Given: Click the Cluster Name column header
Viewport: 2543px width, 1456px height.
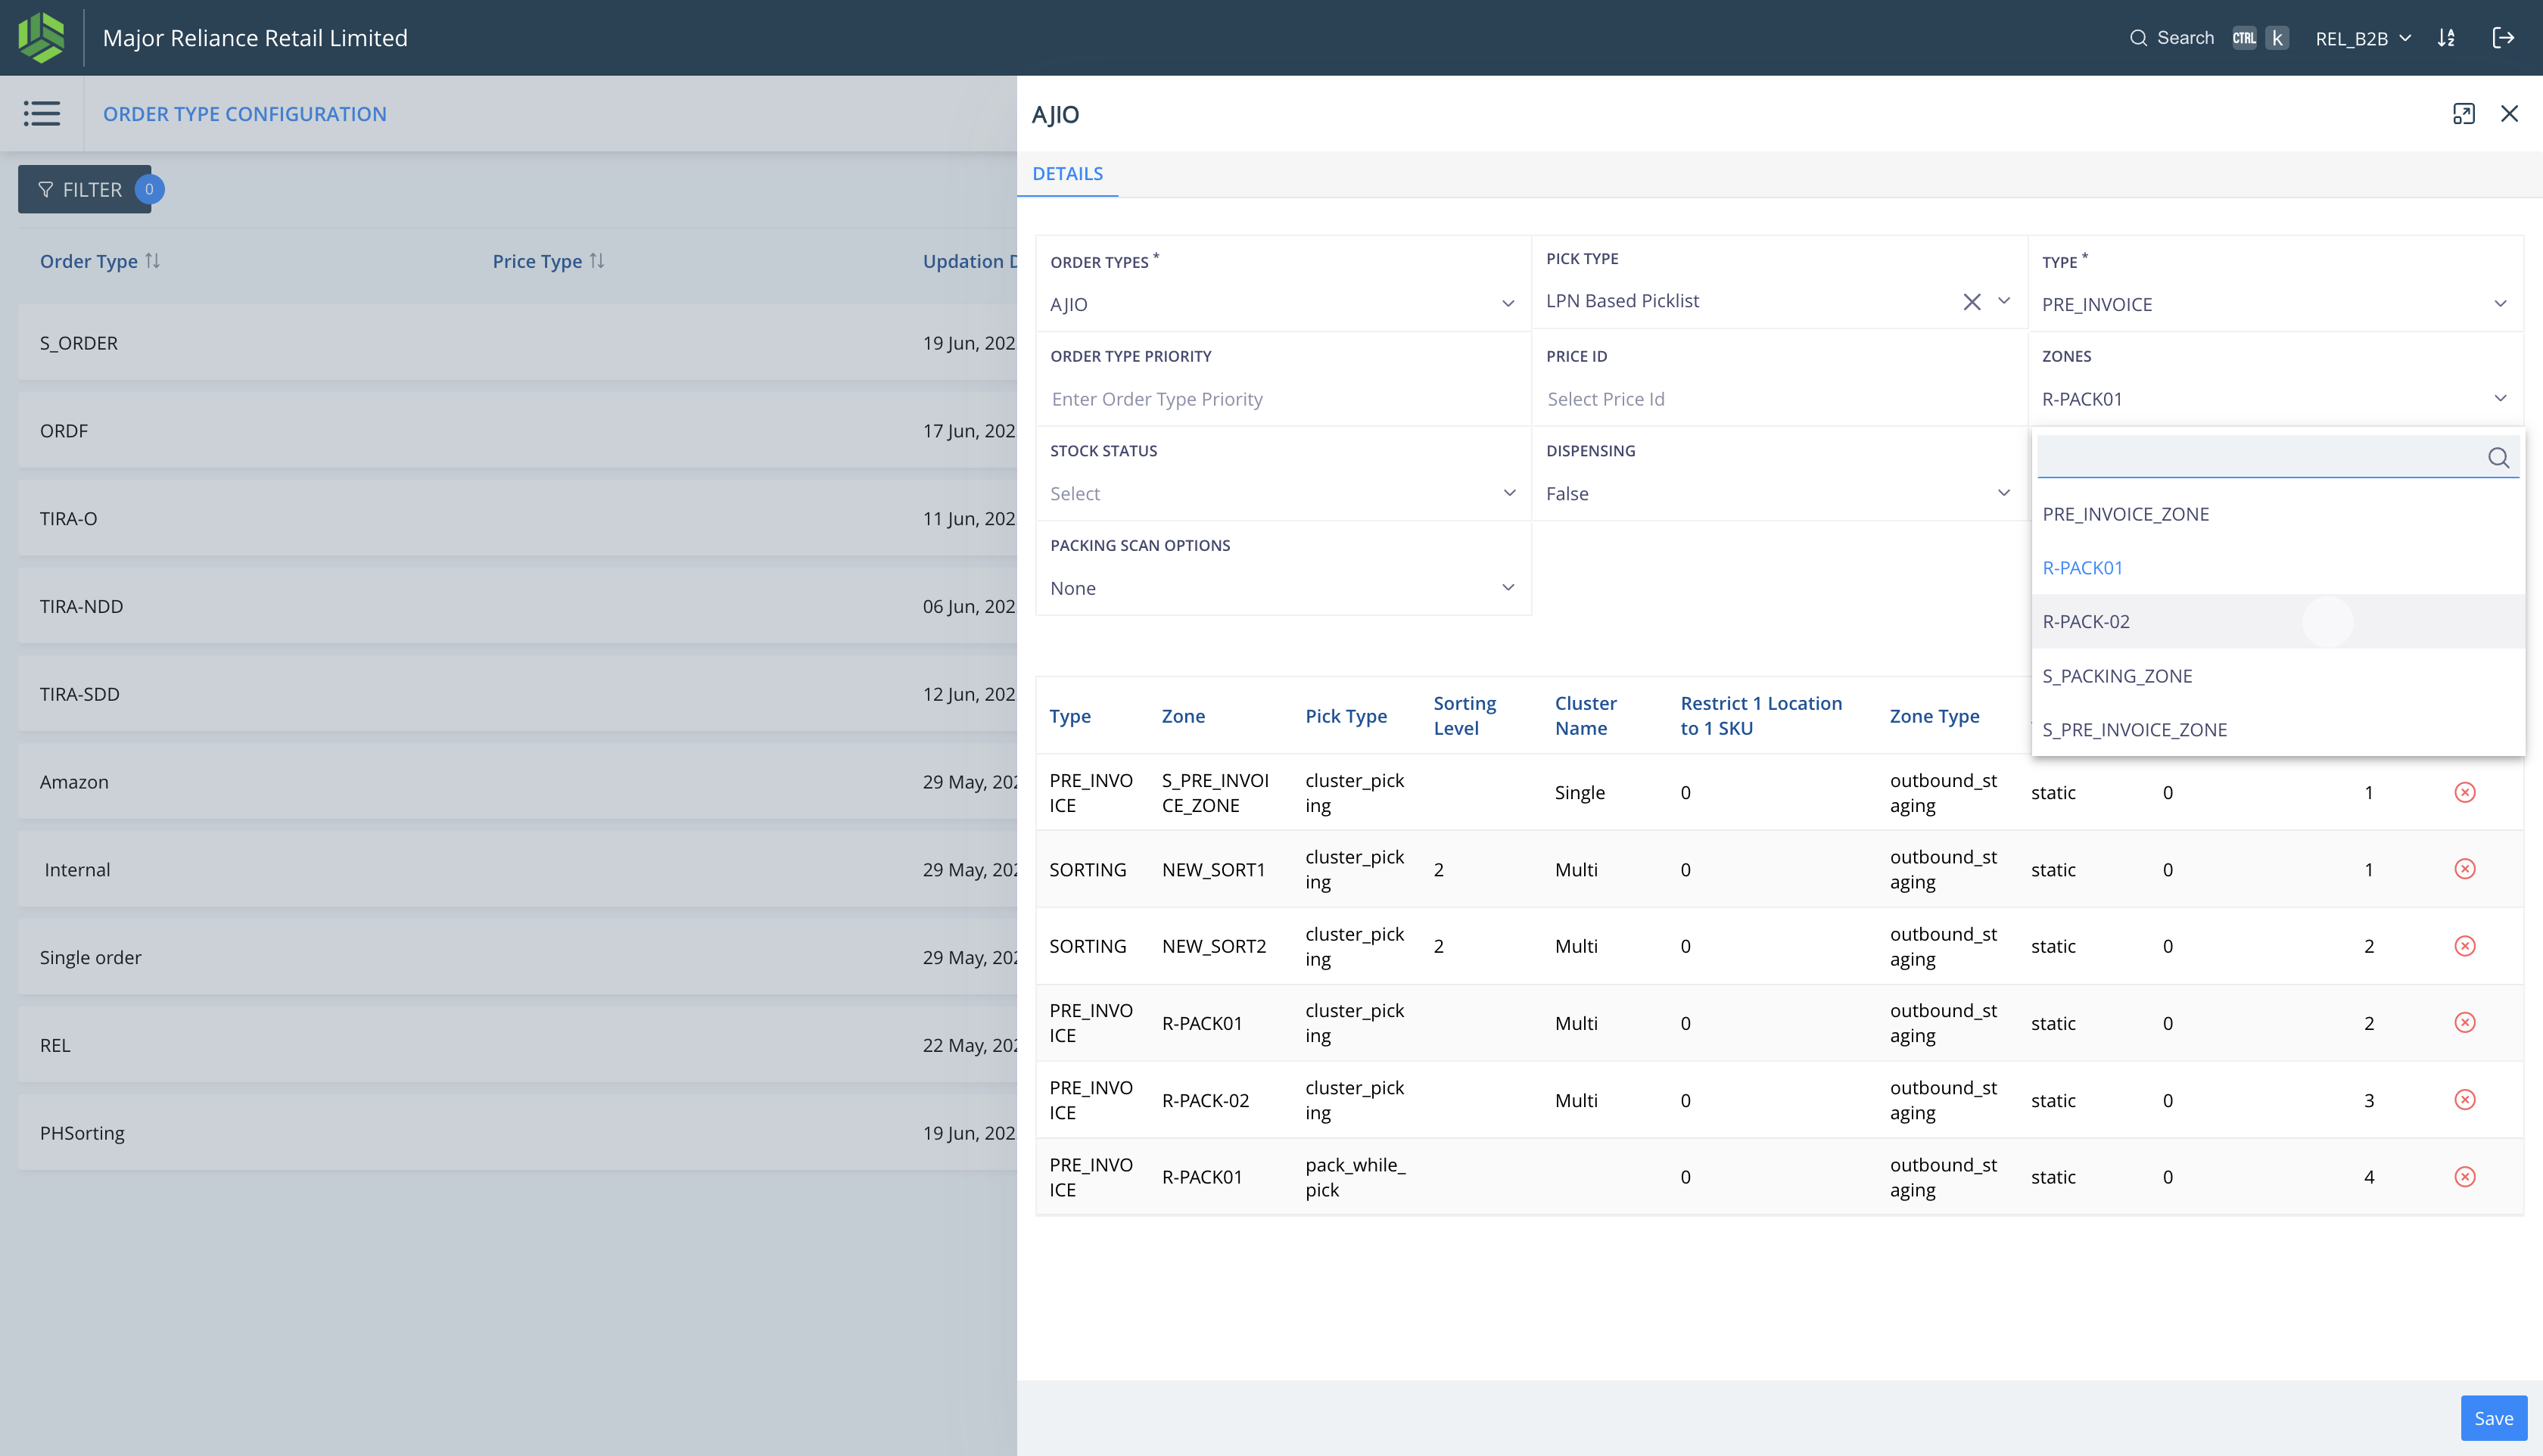Looking at the screenshot, I should coord(1585,716).
